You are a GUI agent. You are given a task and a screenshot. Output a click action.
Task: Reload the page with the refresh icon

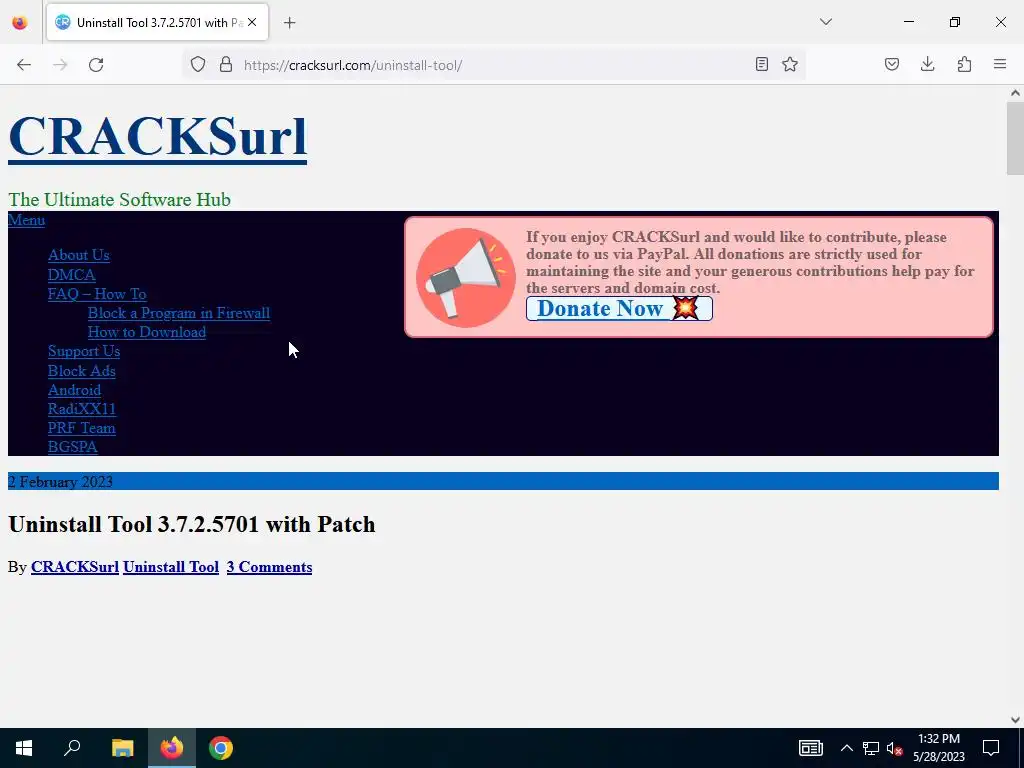96,65
